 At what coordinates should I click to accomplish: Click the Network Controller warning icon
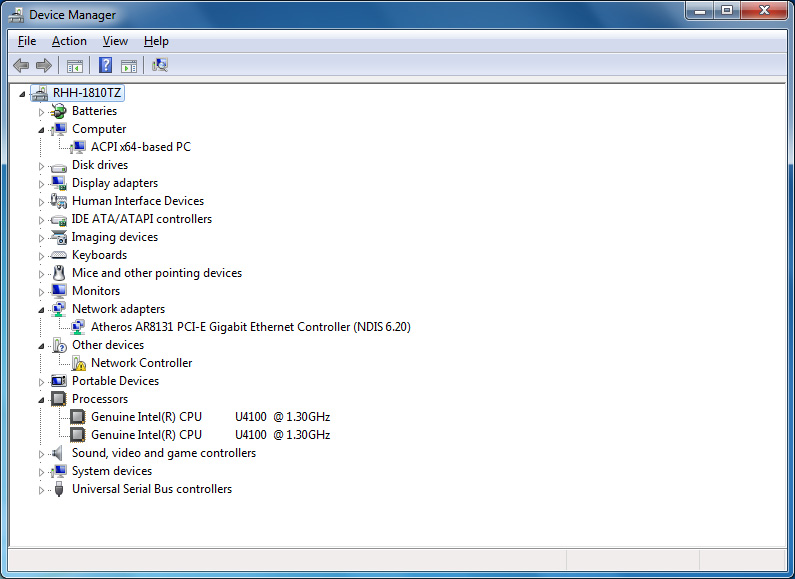78,363
